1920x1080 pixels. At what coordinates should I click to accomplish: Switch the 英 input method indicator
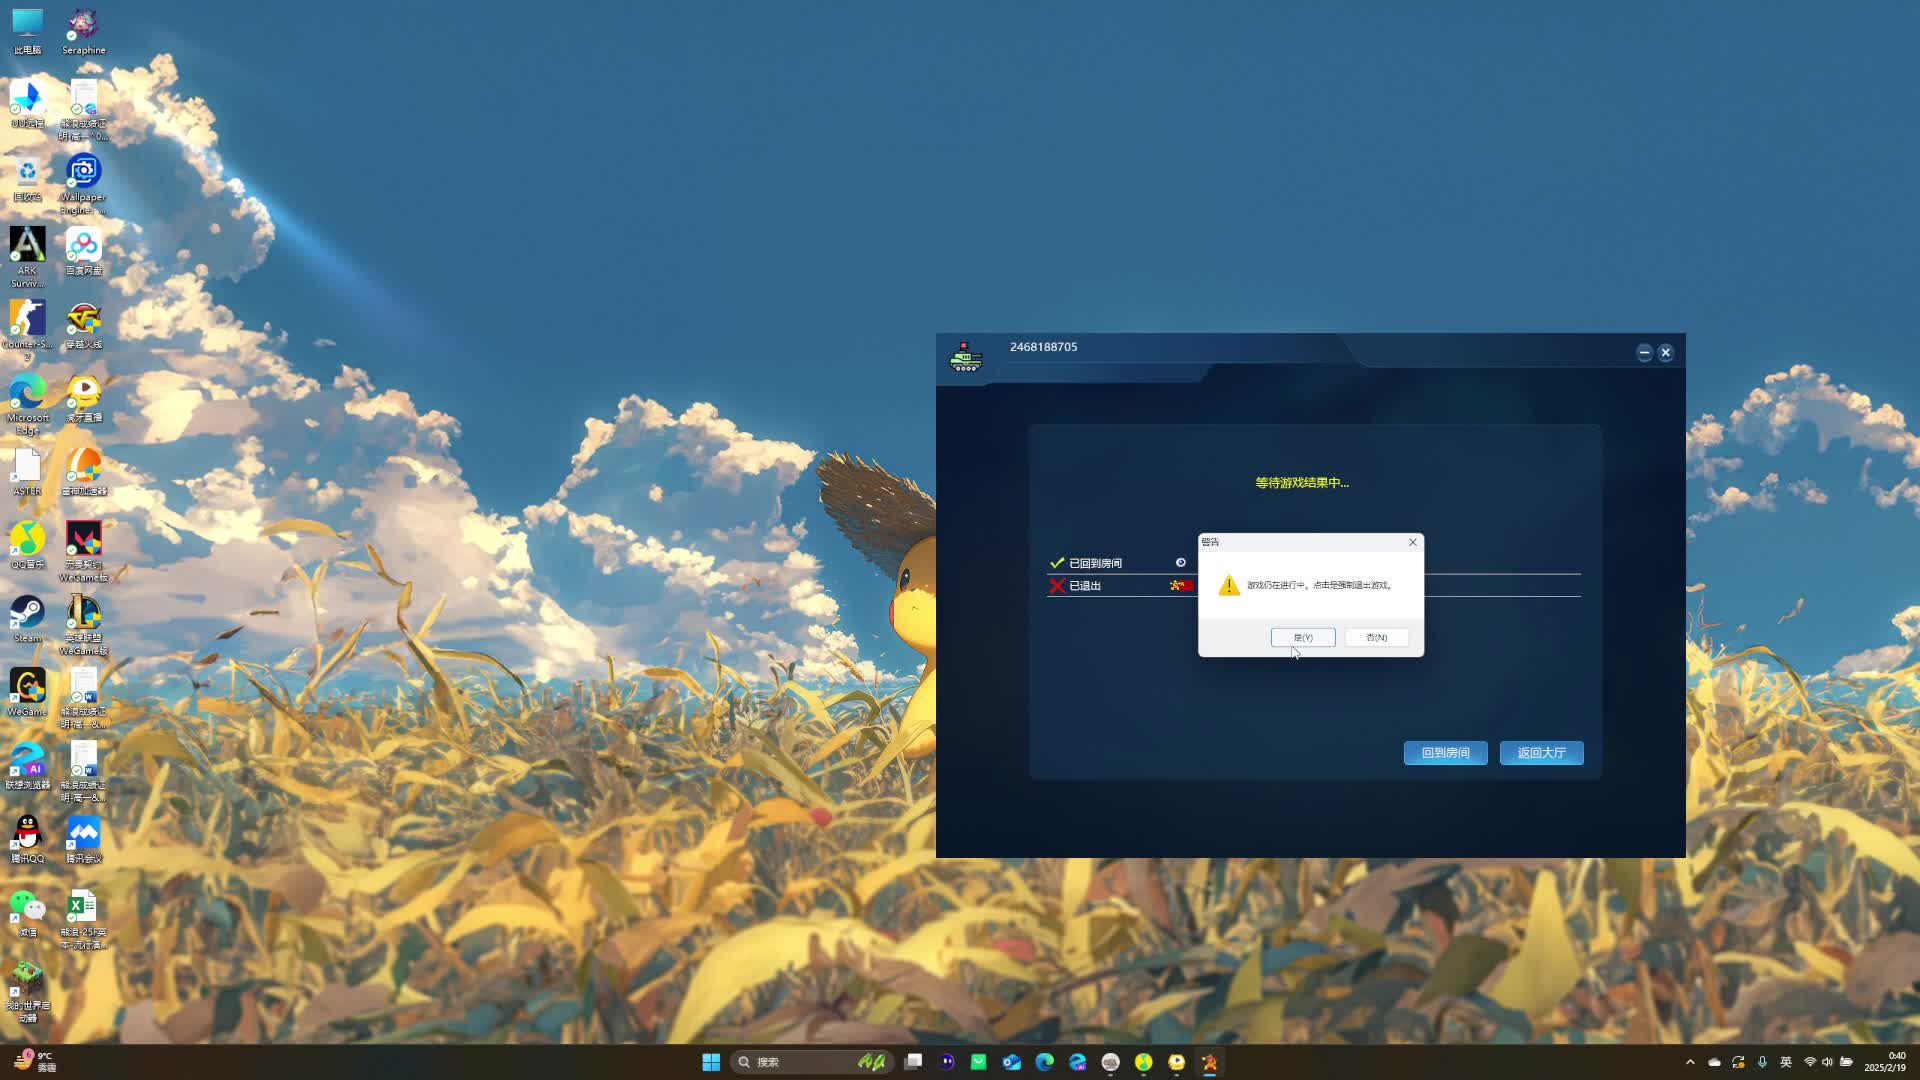coord(1786,1062)
